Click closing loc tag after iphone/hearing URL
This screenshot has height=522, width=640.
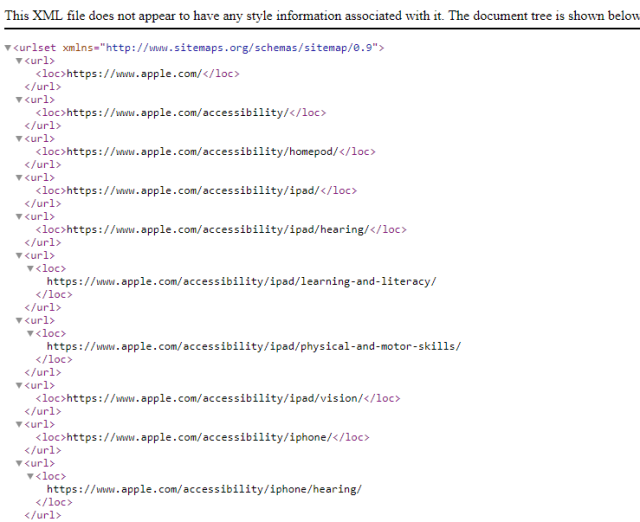(x=54, y=502)
